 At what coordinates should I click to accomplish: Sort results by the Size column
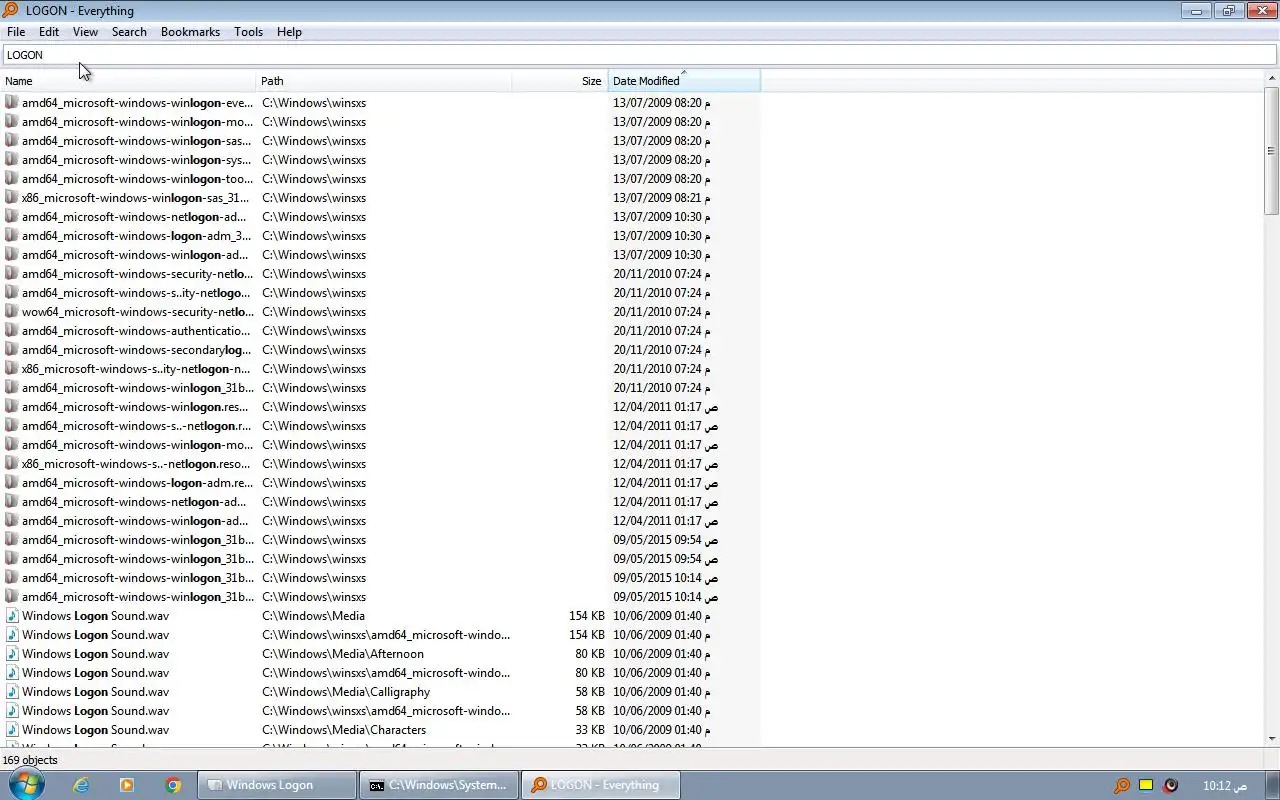560,81
